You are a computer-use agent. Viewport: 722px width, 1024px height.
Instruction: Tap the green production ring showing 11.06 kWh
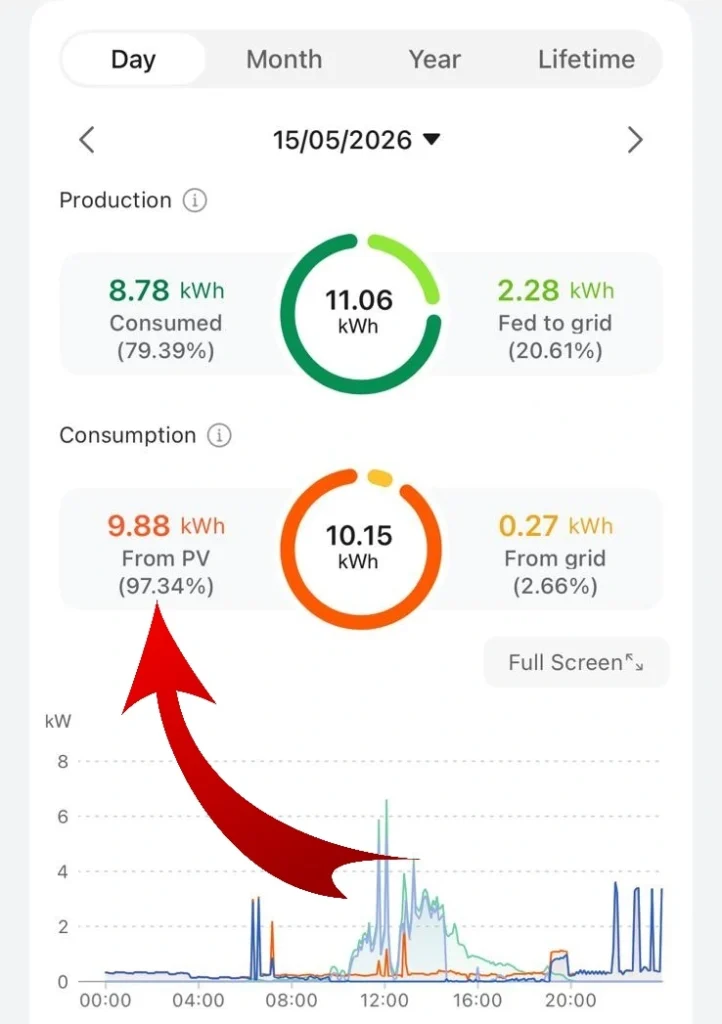click(x=360, y=313)
